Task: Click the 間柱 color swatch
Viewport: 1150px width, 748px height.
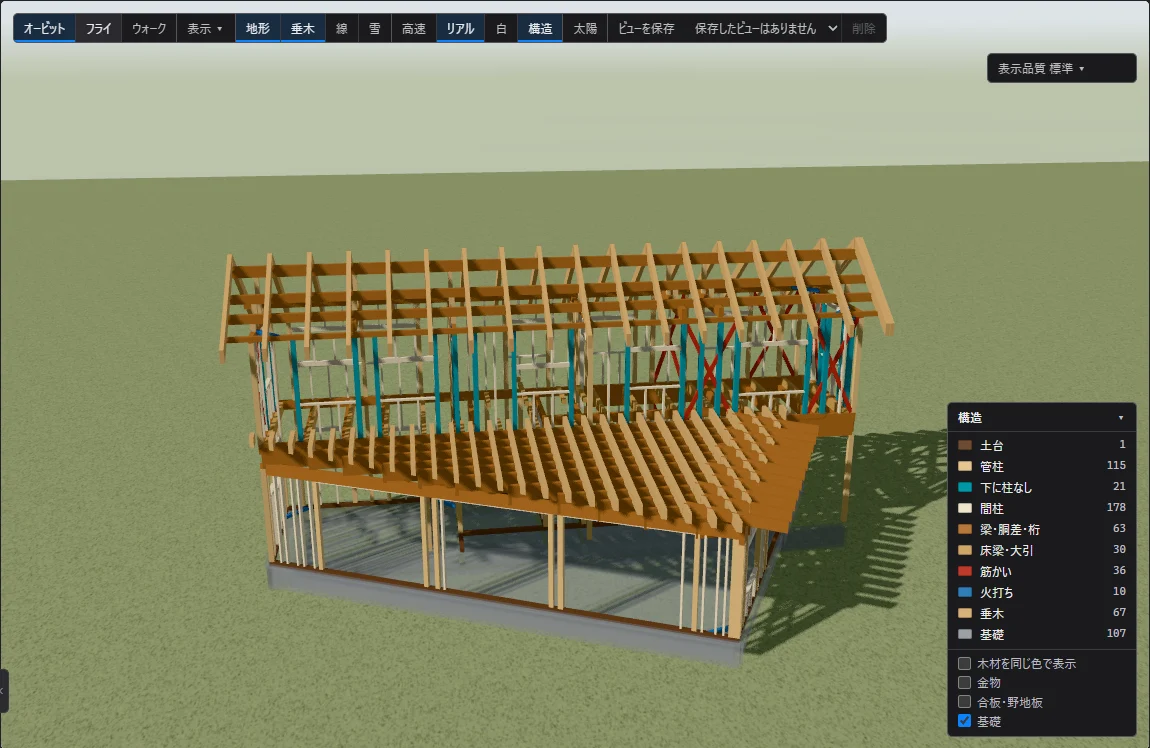Action: (965, 508)
